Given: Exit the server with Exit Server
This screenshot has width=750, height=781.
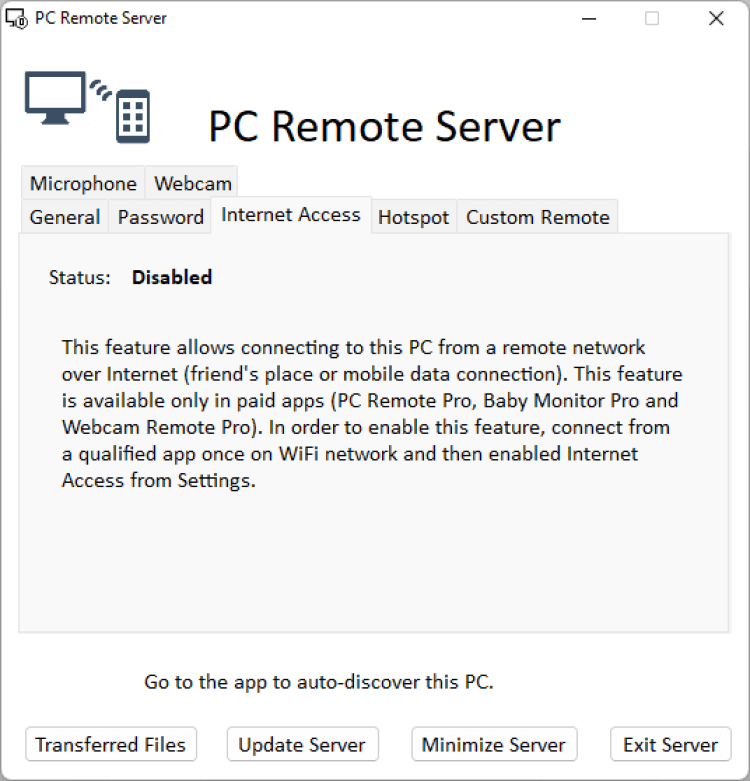Looking at the screenshot, I should (670, 745).
